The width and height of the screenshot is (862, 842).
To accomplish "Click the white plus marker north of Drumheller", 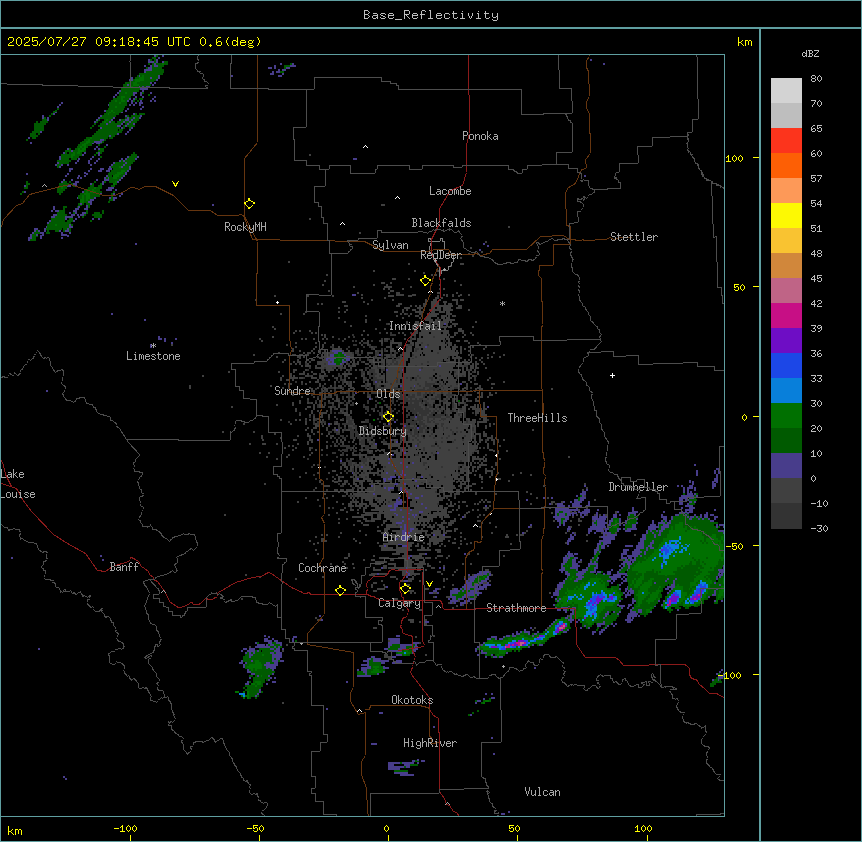I will coord(612,375).
